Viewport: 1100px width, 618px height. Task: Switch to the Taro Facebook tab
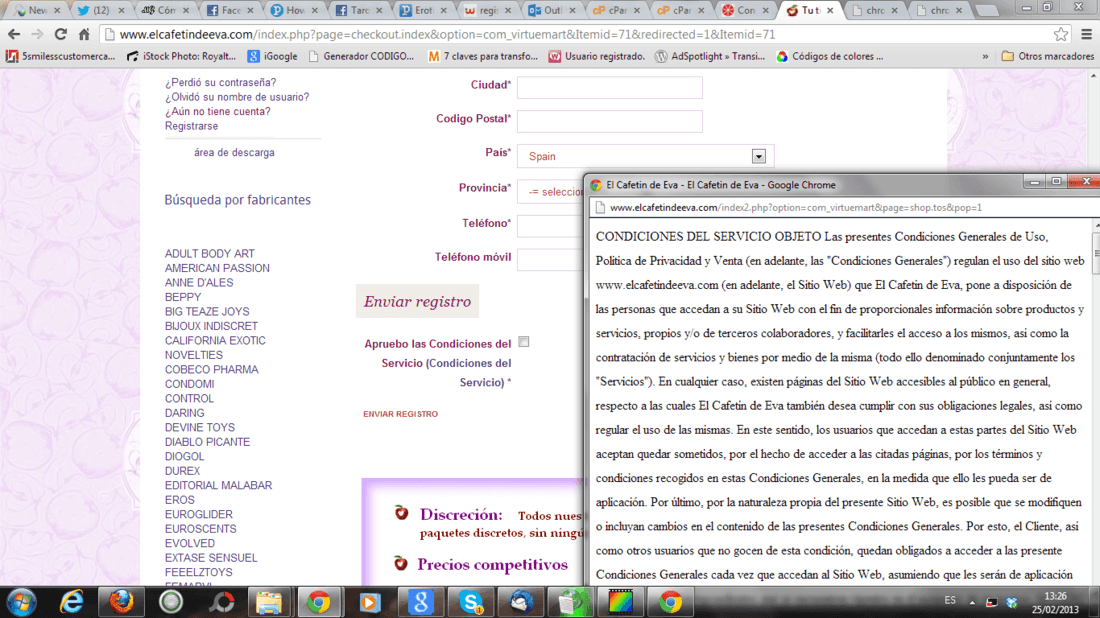(358, 11)
